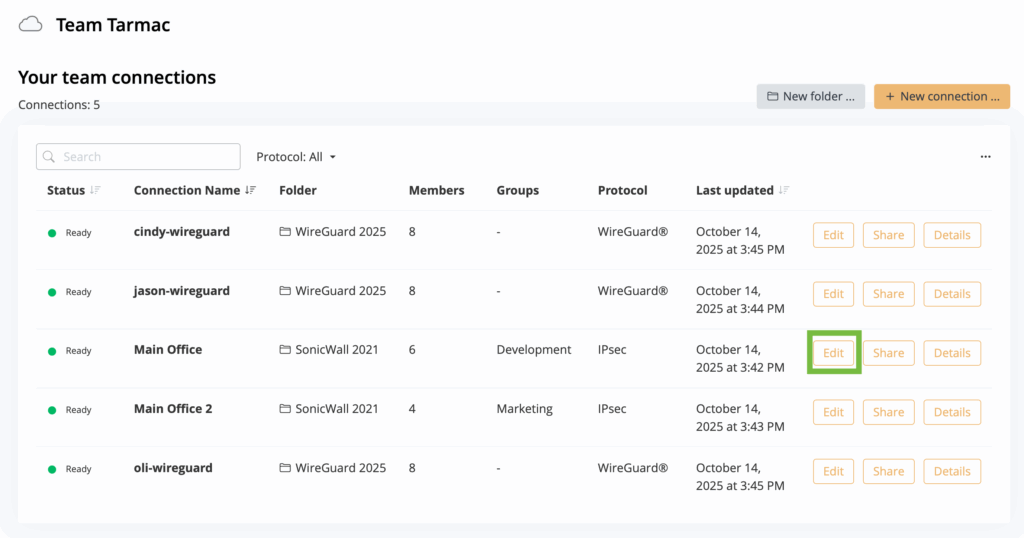
Task: Click the magnifier icon in search box
Action: 49,157
